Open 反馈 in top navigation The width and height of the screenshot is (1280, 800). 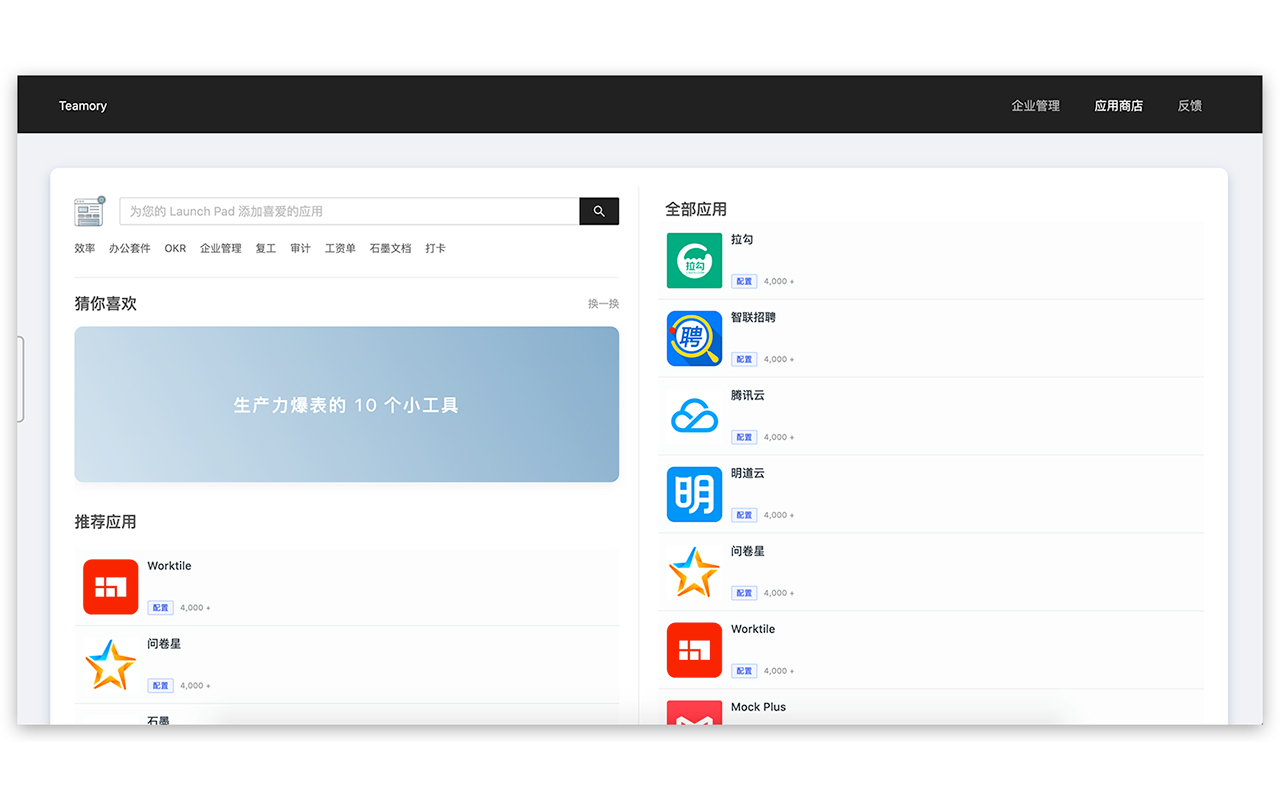point(1190,105)
